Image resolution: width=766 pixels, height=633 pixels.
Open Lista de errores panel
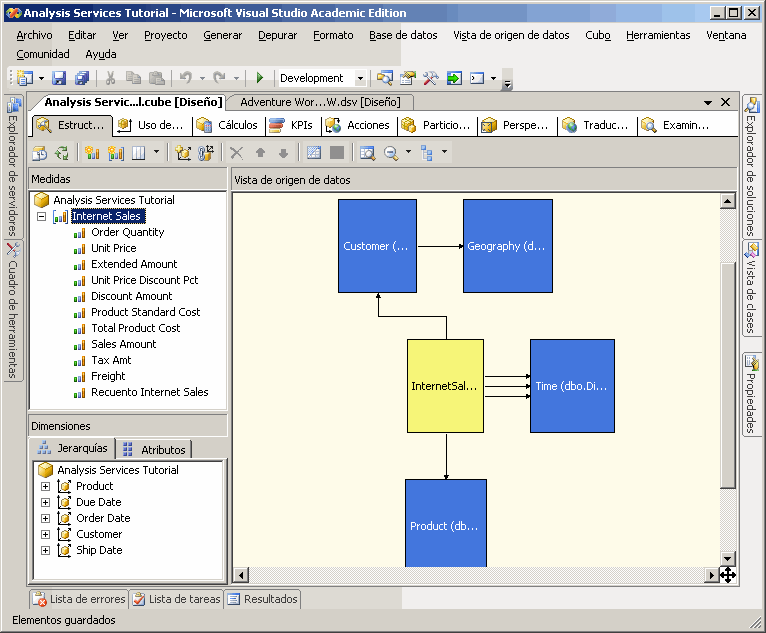click(x=79, y=599)
